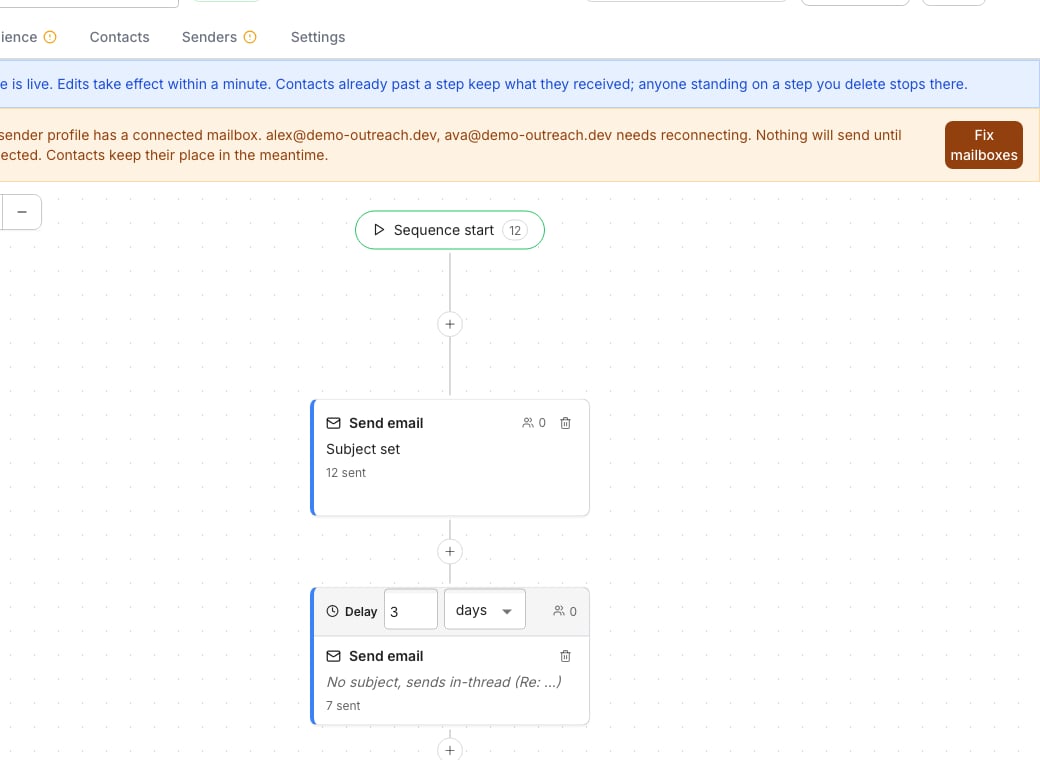
Task: Click the Fix mailboxes button
Action: pos(984,145)
